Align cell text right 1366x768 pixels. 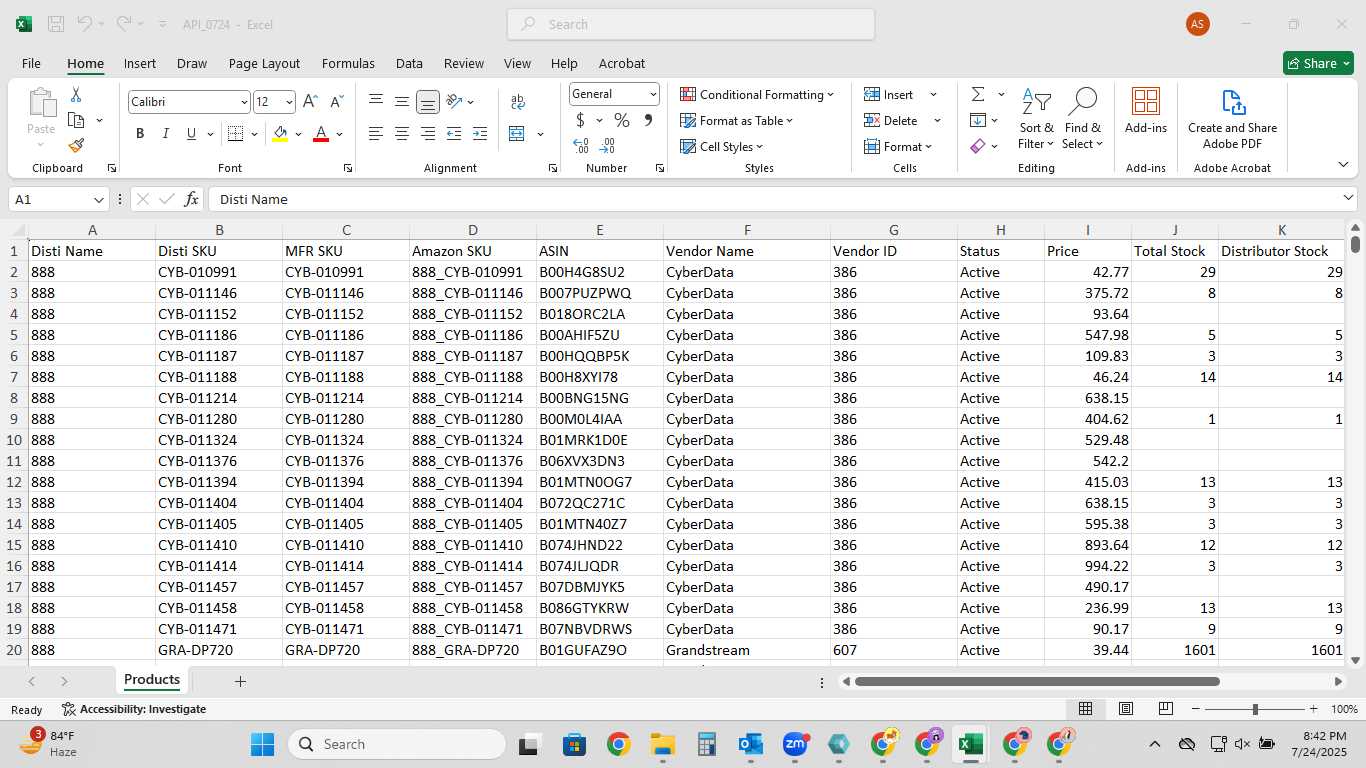[427, 134]
